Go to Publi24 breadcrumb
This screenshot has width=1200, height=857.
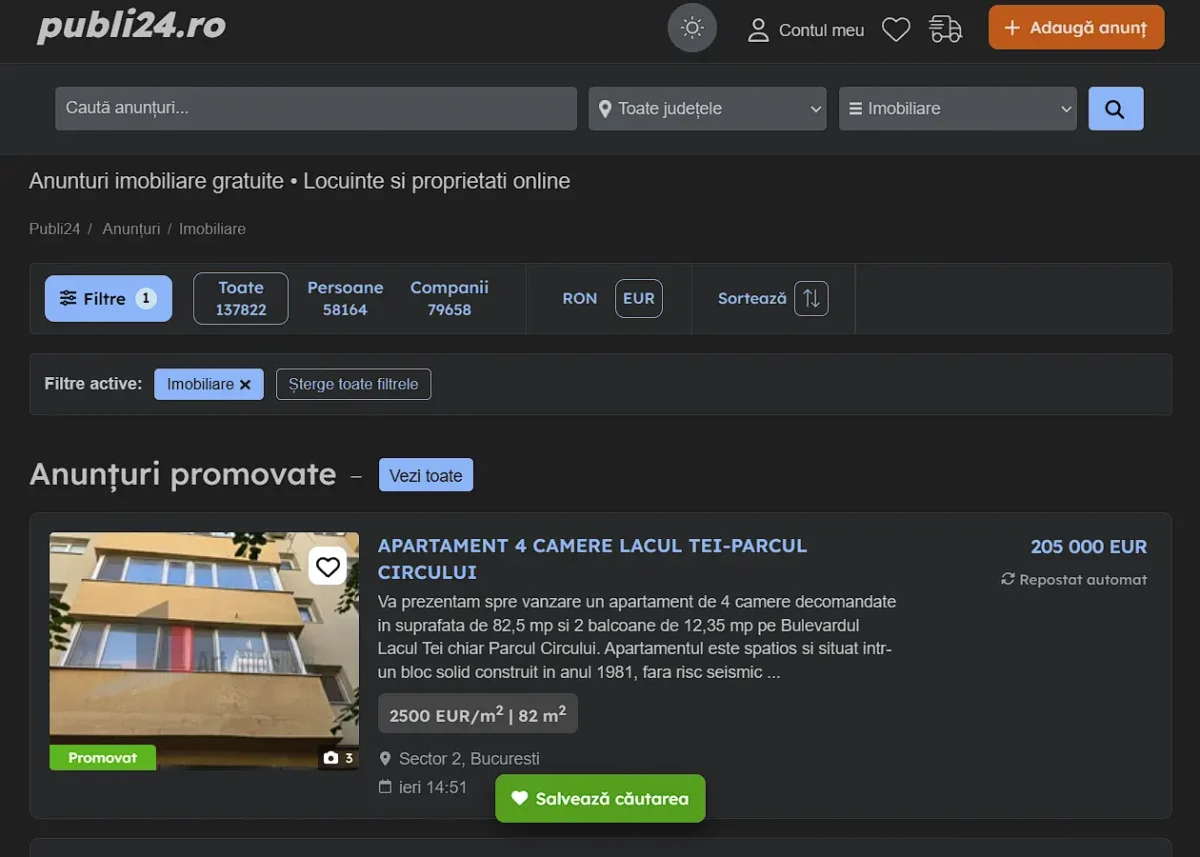(x=55, y=229)
